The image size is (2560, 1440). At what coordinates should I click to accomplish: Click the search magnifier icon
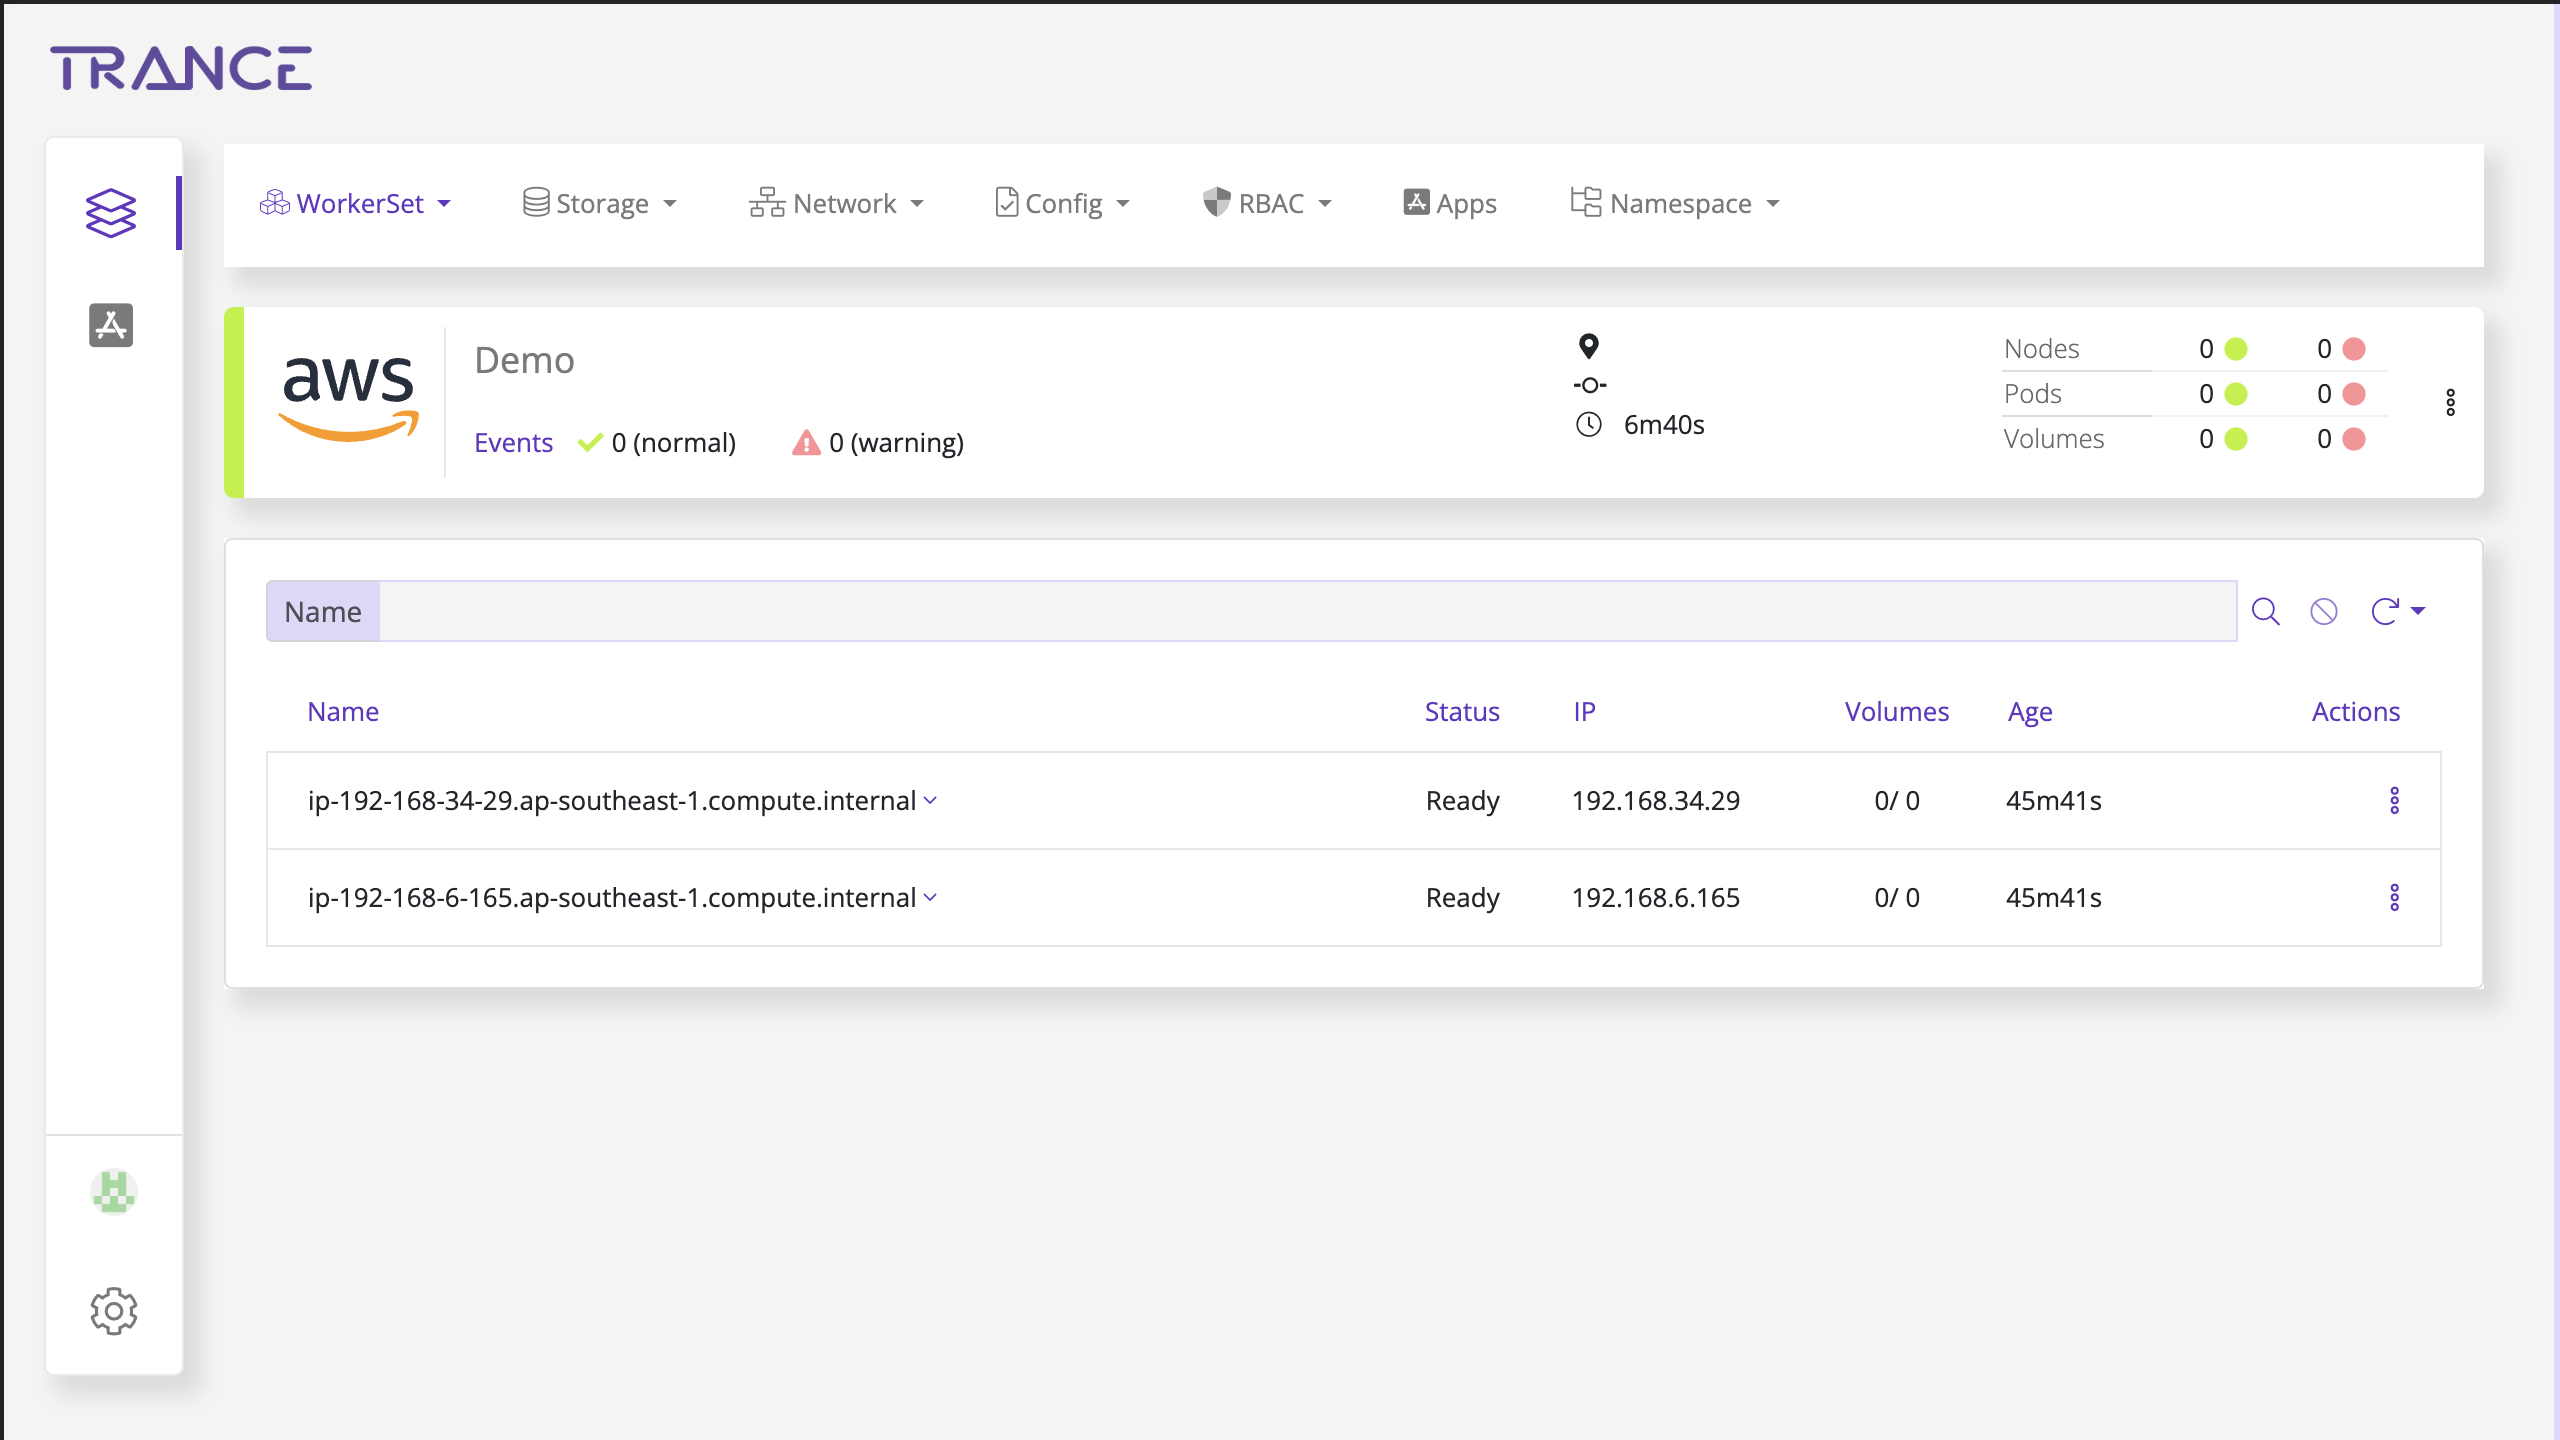[2265, 611]
